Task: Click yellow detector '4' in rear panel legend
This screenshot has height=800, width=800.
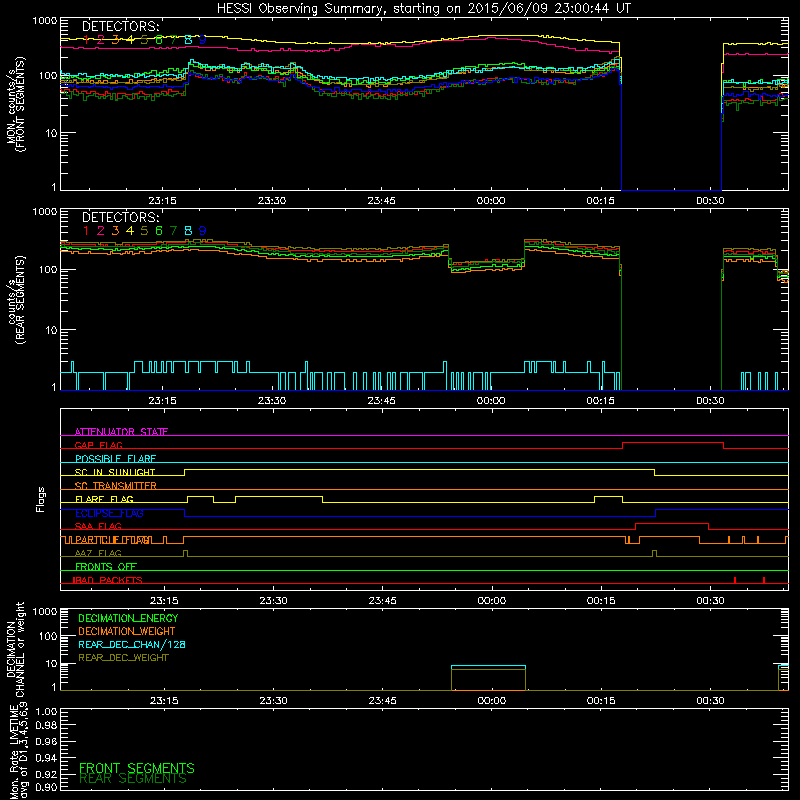Action: [130, 231]
